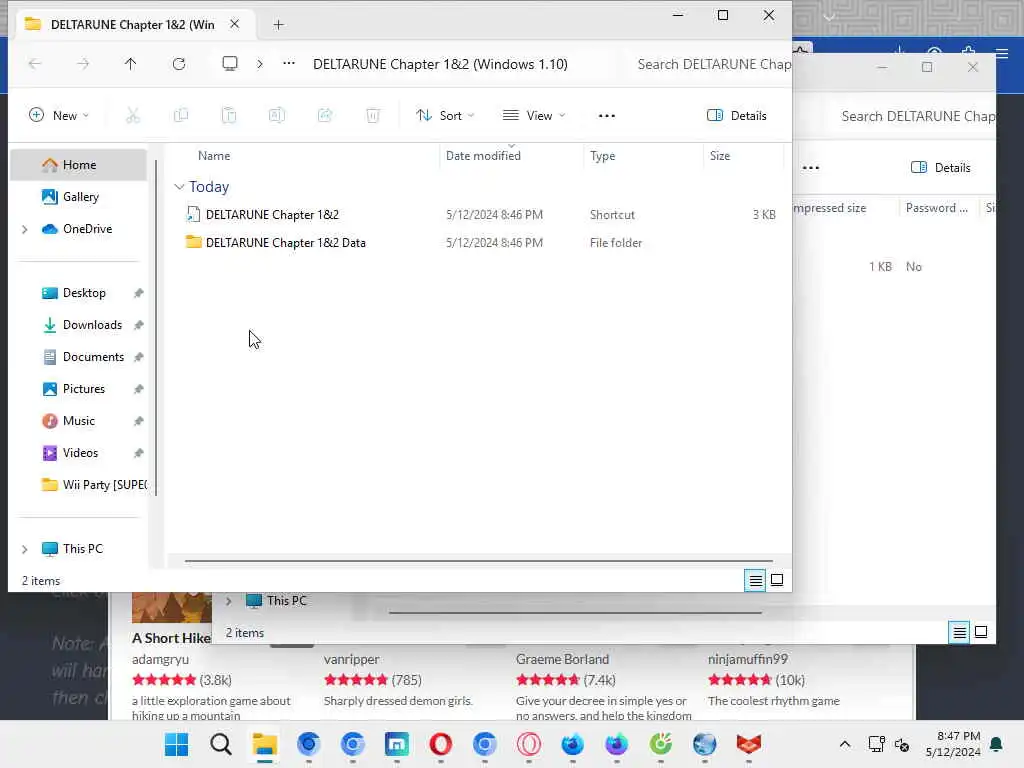Show hidden system tray icons

[x=844, y=744]
